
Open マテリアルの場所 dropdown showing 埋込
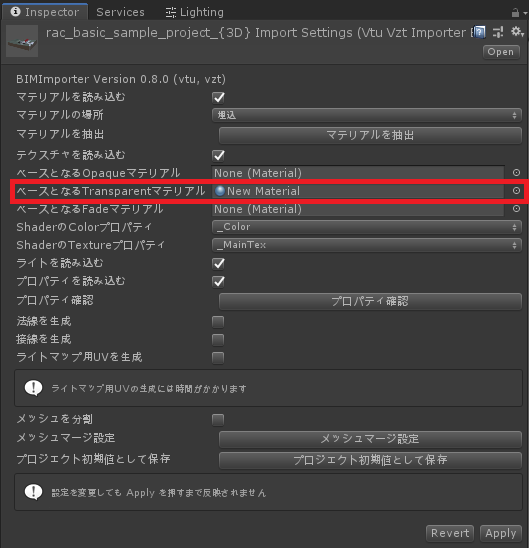point(367,115)
